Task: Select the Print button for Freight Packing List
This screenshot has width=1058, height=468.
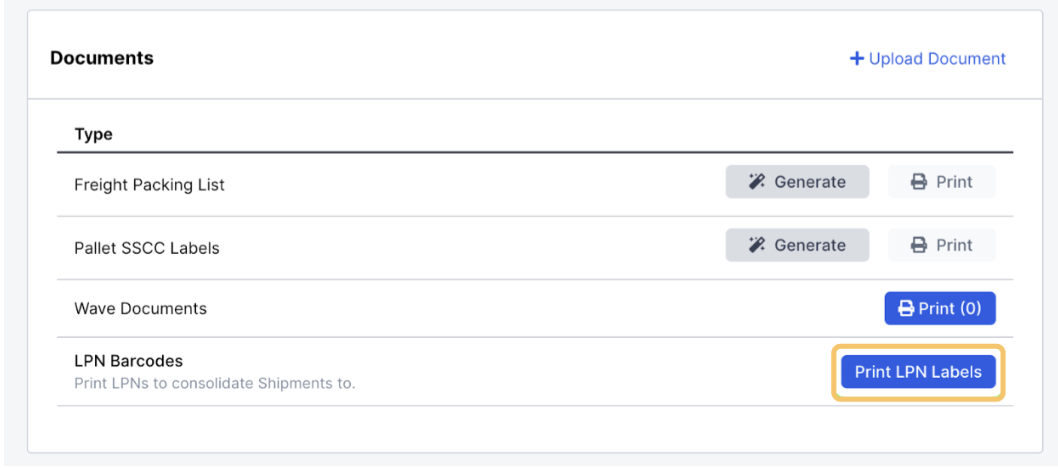Action: click(x=941, y=181)
